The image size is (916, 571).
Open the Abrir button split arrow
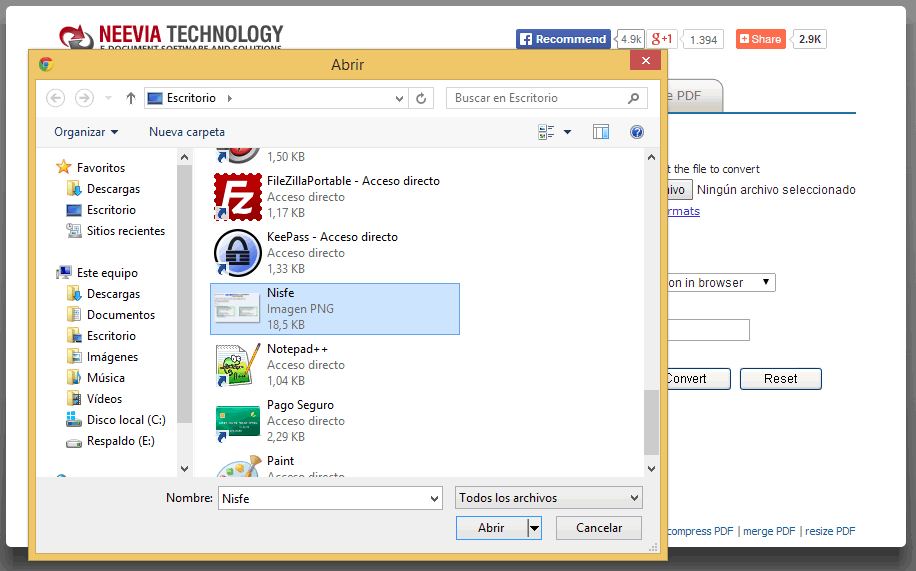point(535,528)
